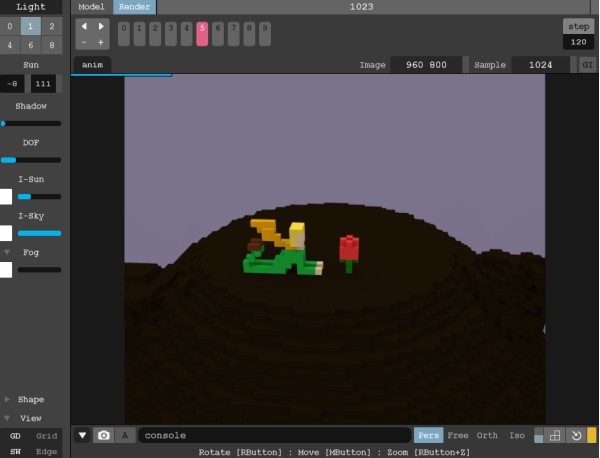600x458 pixels.
Task: Open the anim tab
Action: tap(92, 64)
